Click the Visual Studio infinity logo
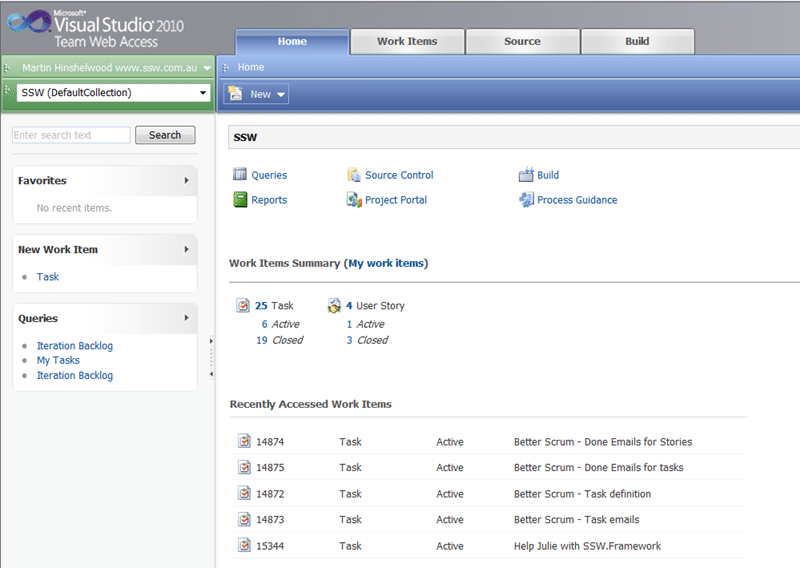 (x=29, y=21)
